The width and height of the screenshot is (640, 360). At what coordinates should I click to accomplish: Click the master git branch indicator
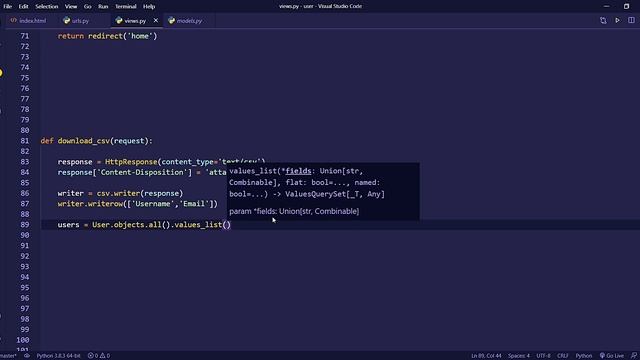8,356
